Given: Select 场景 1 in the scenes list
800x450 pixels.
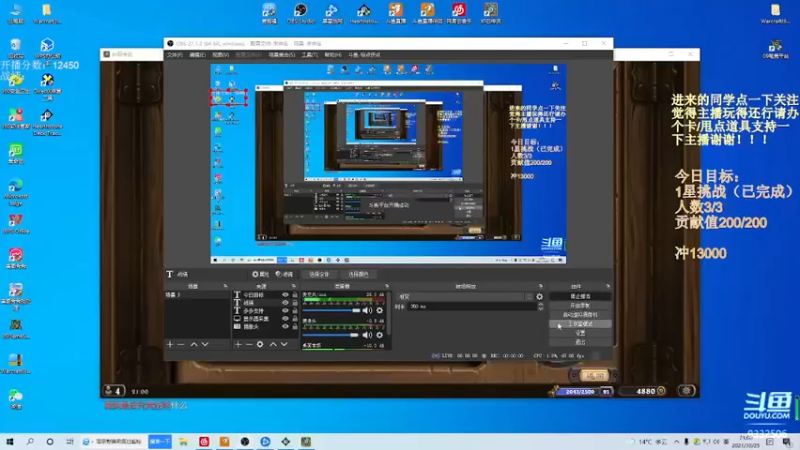Looking at the screenshot, I should point(196,295).
